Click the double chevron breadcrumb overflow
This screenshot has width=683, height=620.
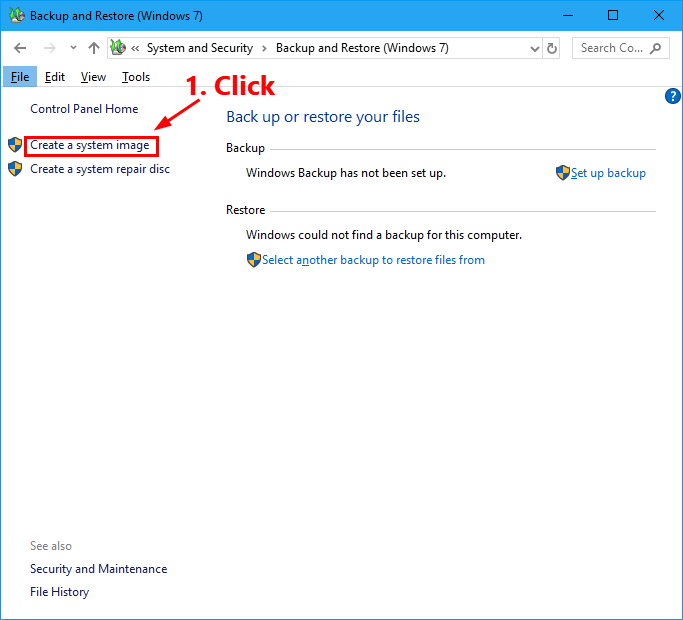click(135, 48)
